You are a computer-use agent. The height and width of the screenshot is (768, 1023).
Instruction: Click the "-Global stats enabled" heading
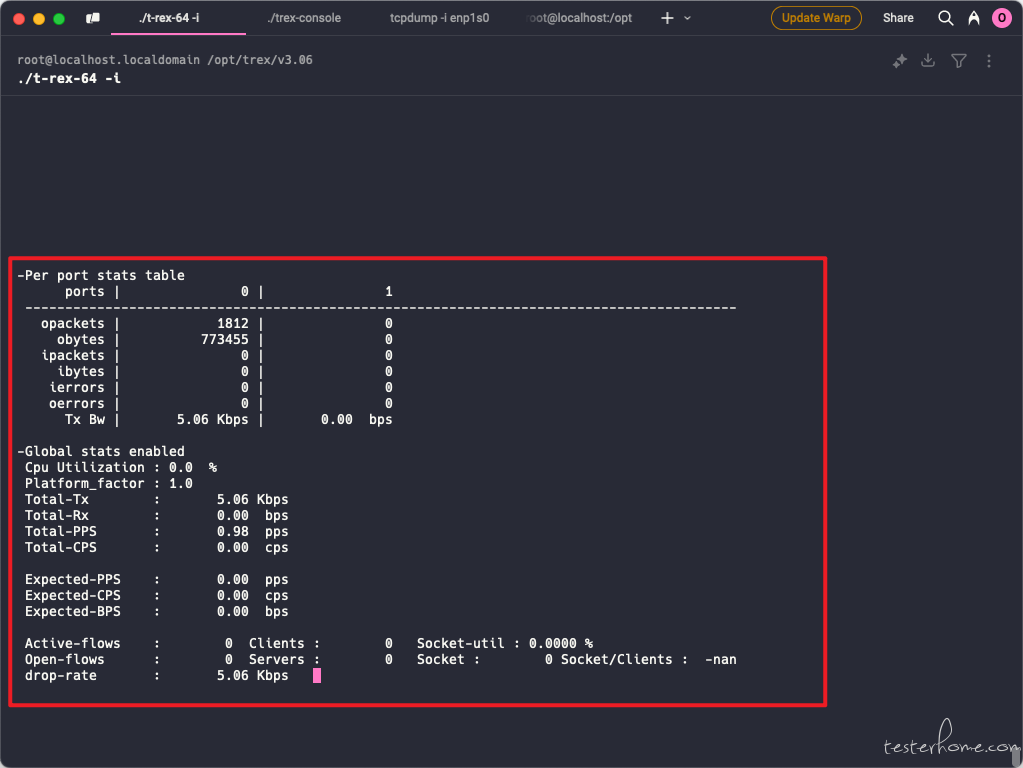point(101,452)
